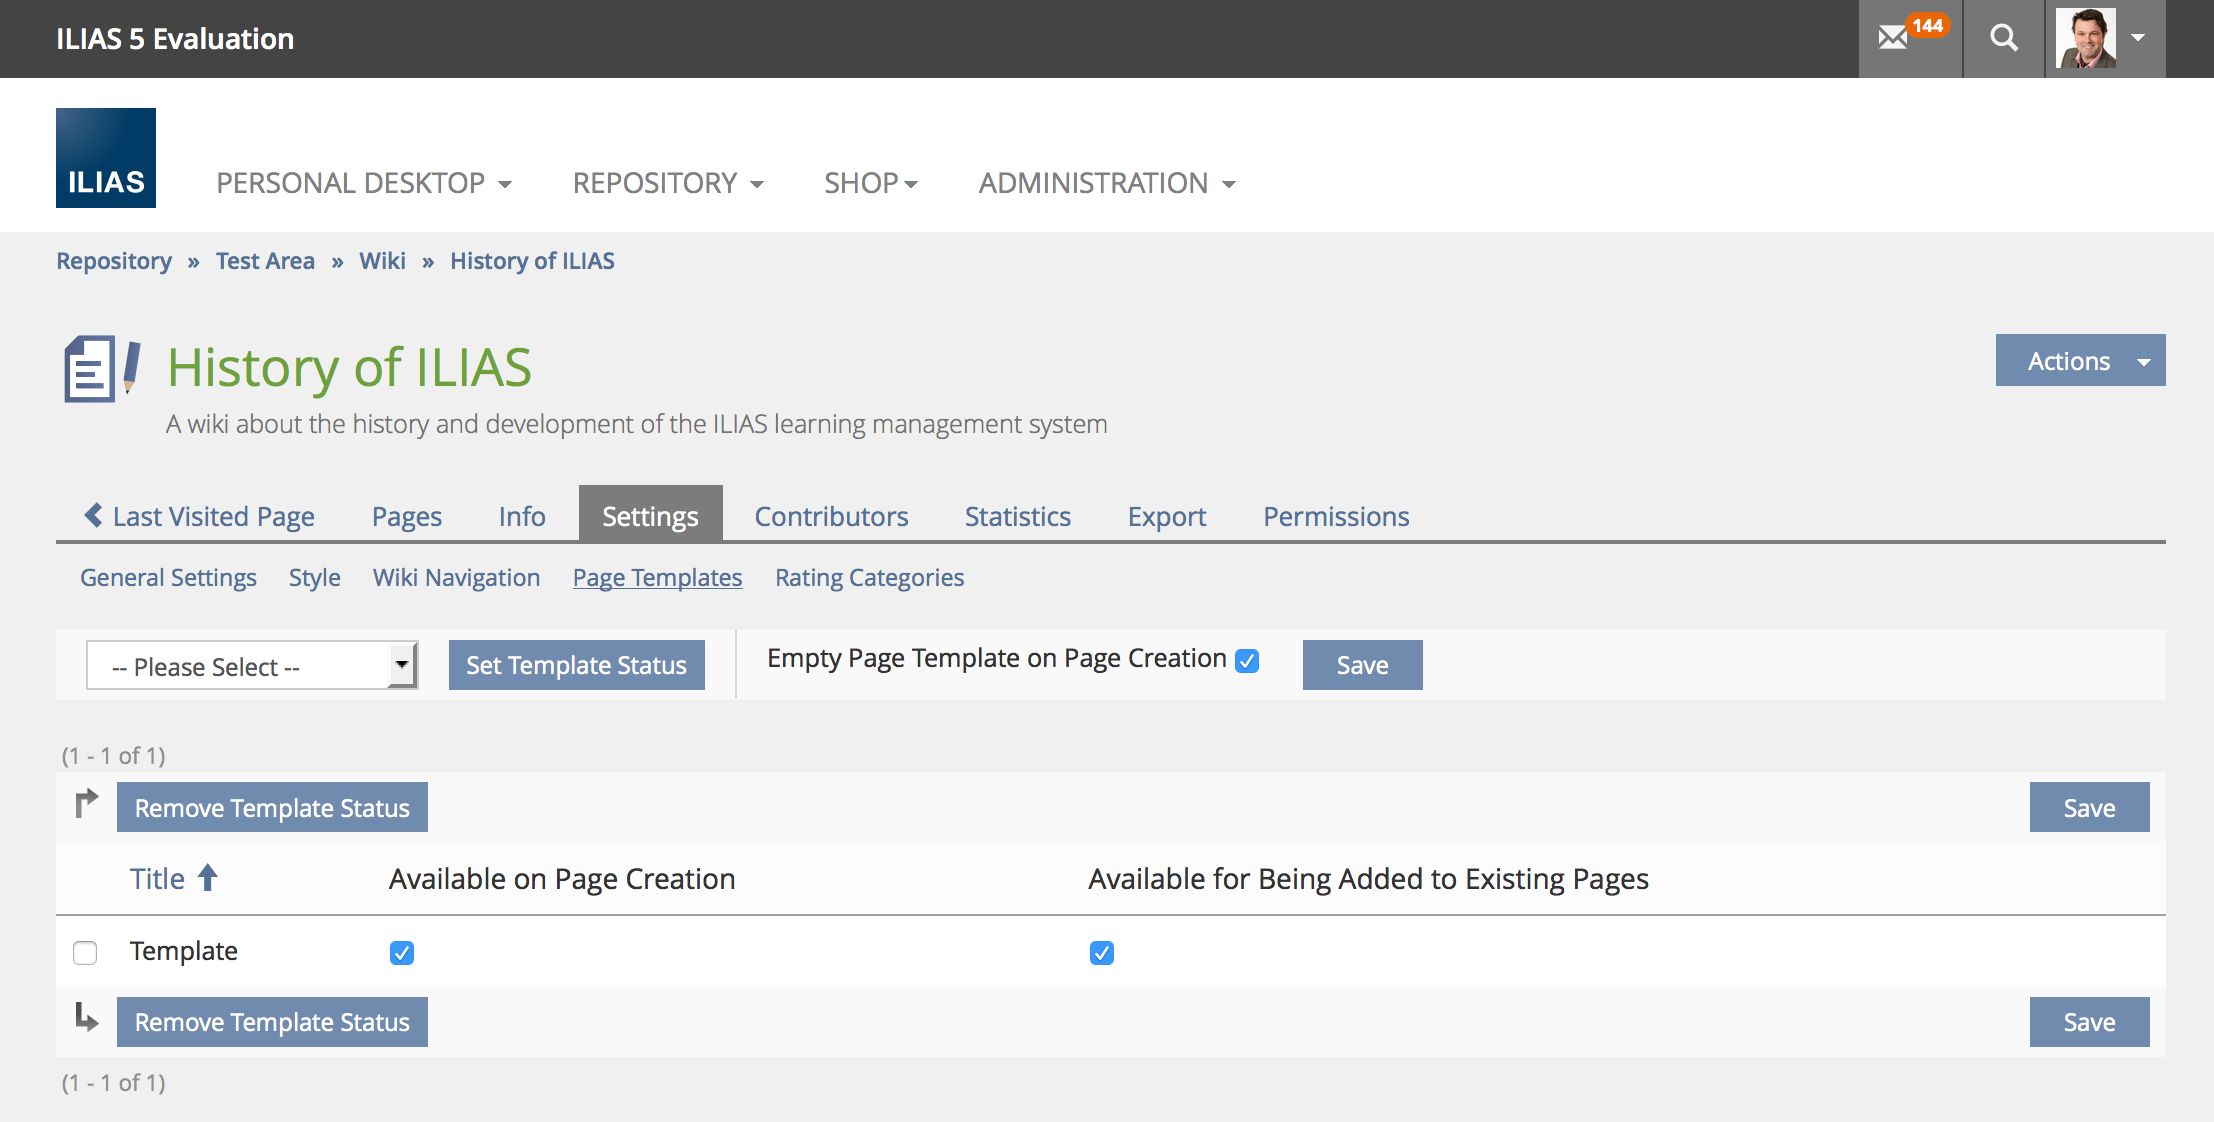
Task: Uncheck Template's Available for Existing Pages box
Action: [x=1102, y=952]
